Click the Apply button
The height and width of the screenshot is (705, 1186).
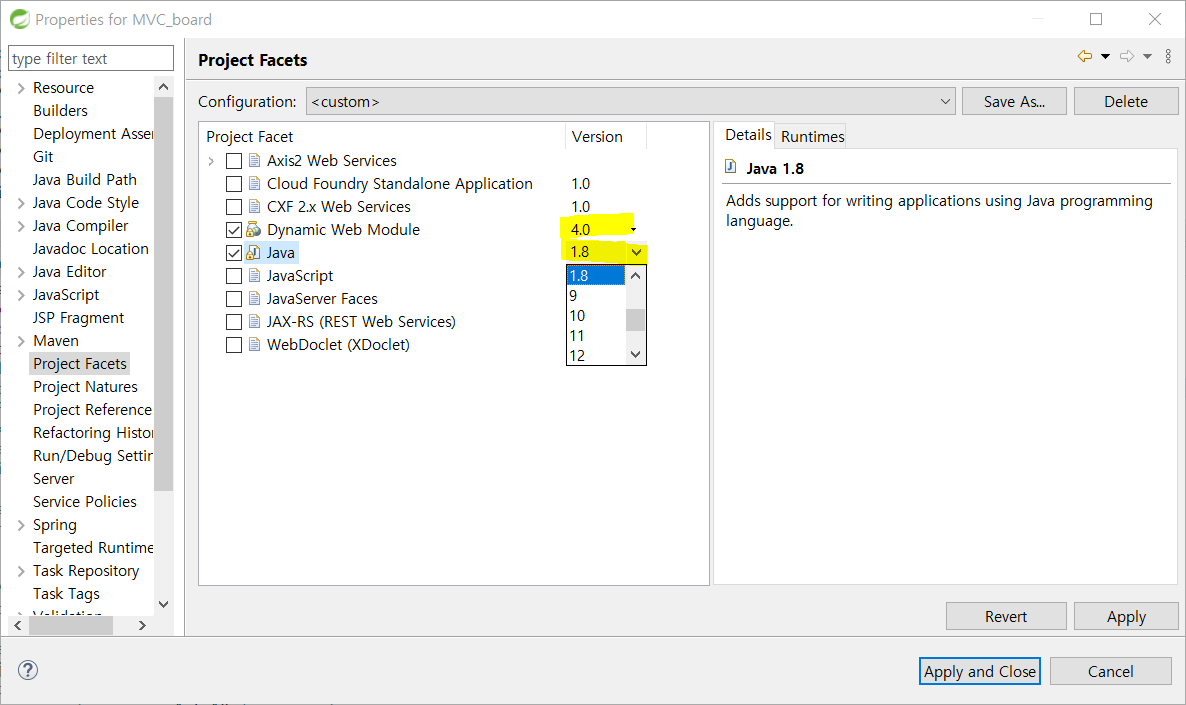tap(1125, 616)
